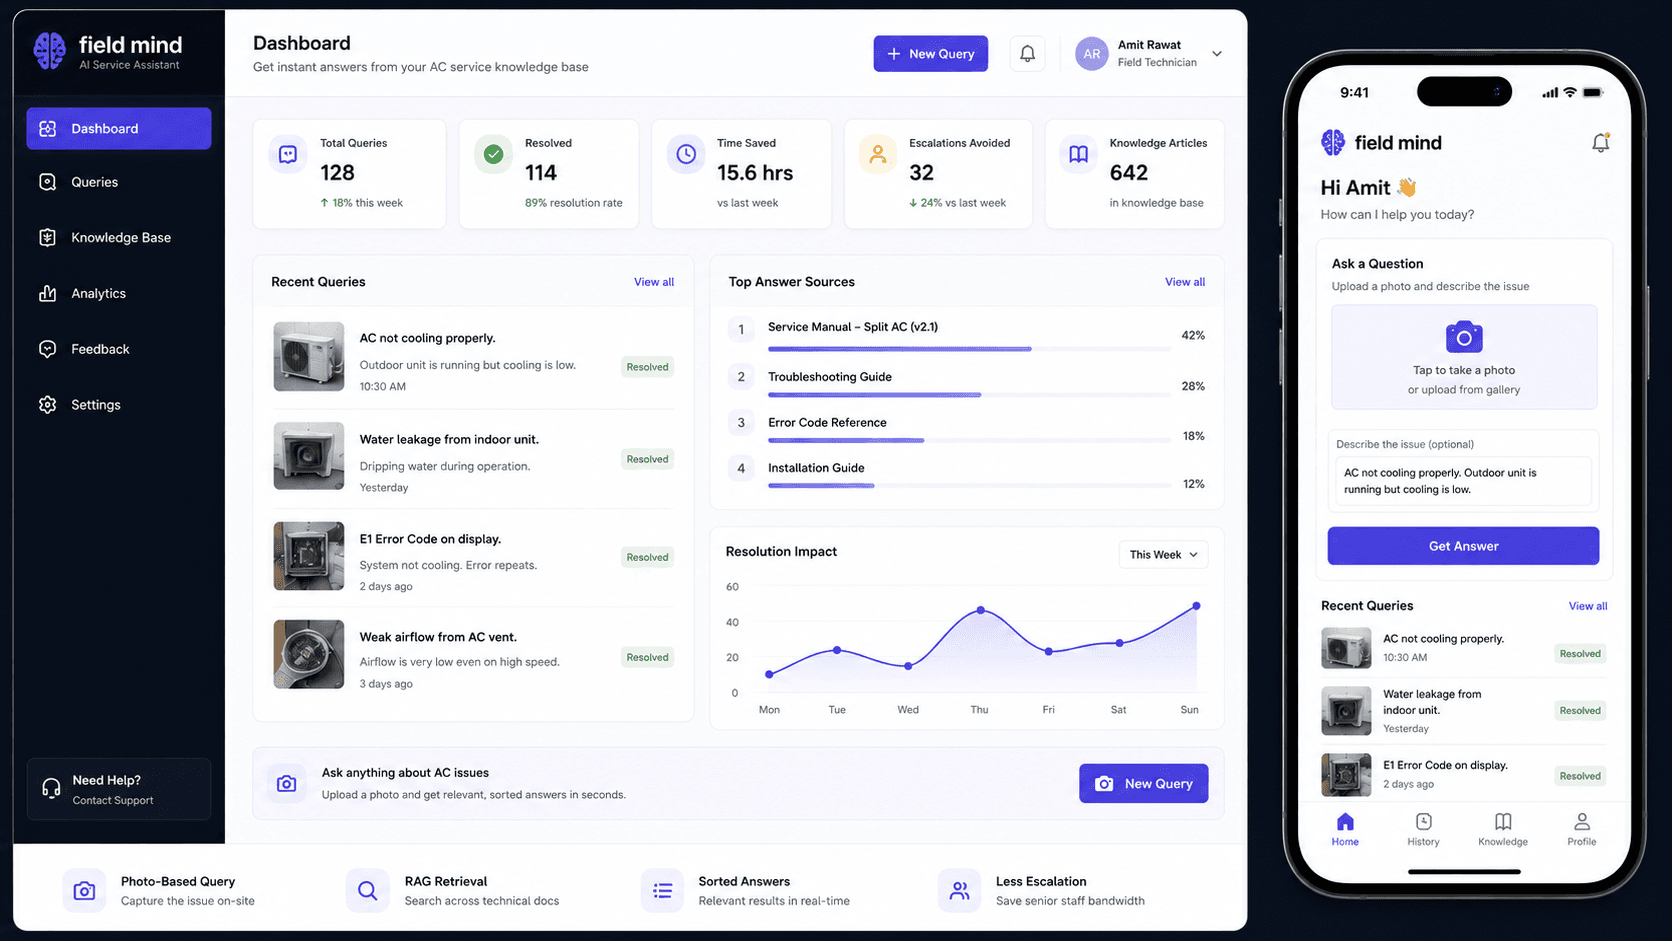This screenshot has height=941, width=1672.
Task: Click the "89% resolution rate" text
Action: pyautogui.click(x=574, y=203)
